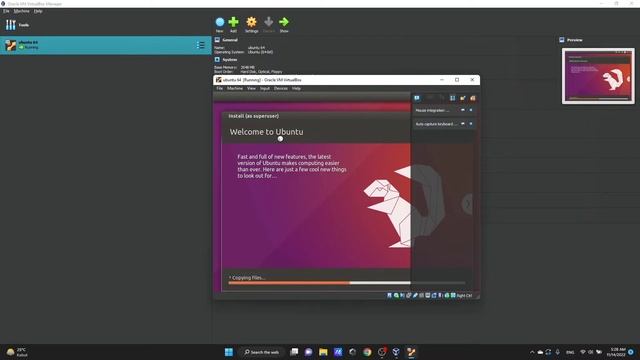Click the ENG language indicator

tap(570, 352)
